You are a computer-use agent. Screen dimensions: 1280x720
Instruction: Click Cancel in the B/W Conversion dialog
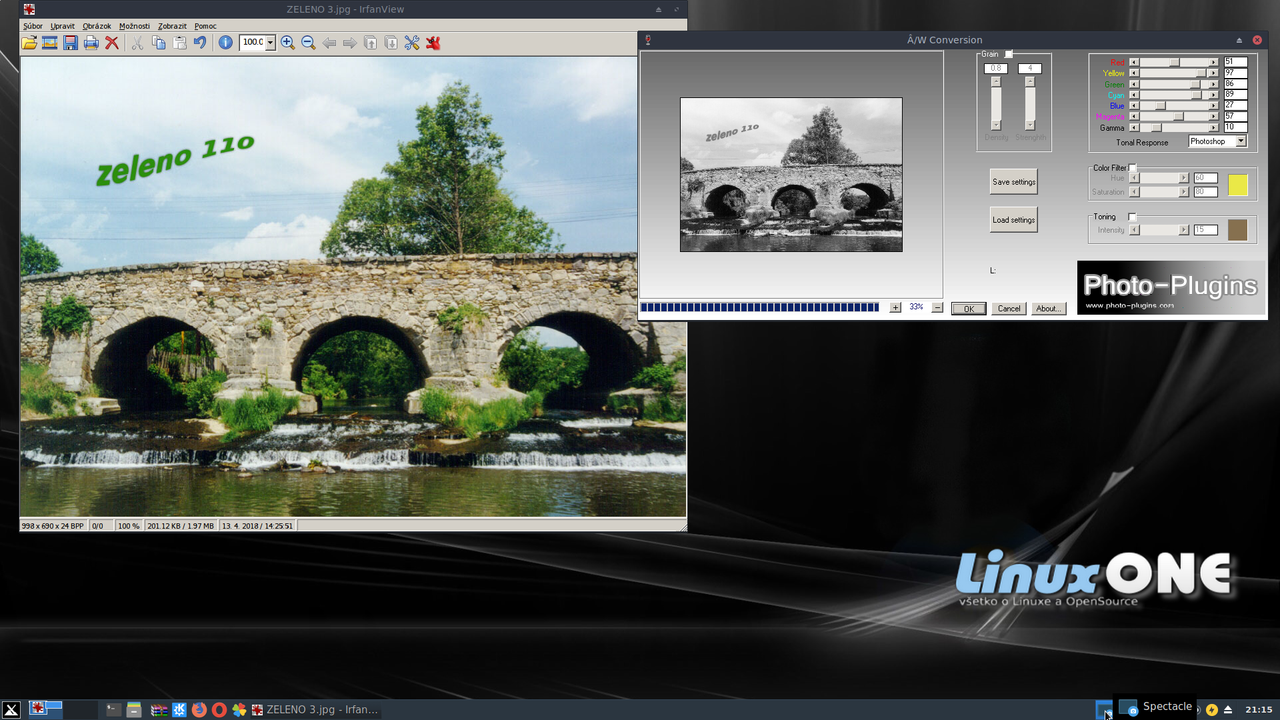(x=1009, y=308)
